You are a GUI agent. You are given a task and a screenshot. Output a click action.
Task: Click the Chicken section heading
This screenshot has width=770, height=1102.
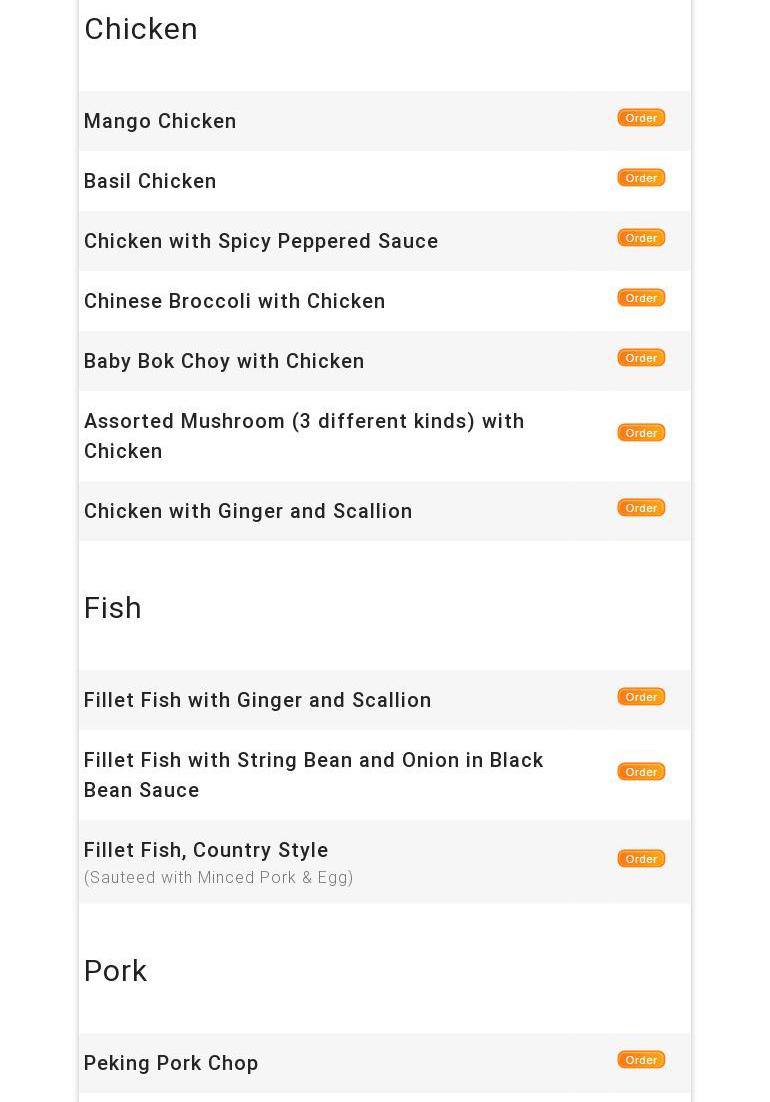[x=141, y=29]
